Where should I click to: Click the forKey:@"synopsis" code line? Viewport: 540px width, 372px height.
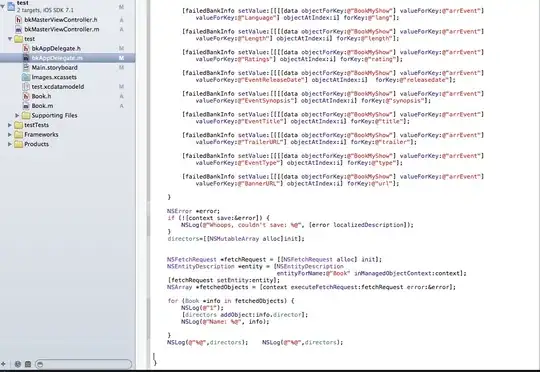[x=313, y=101]
